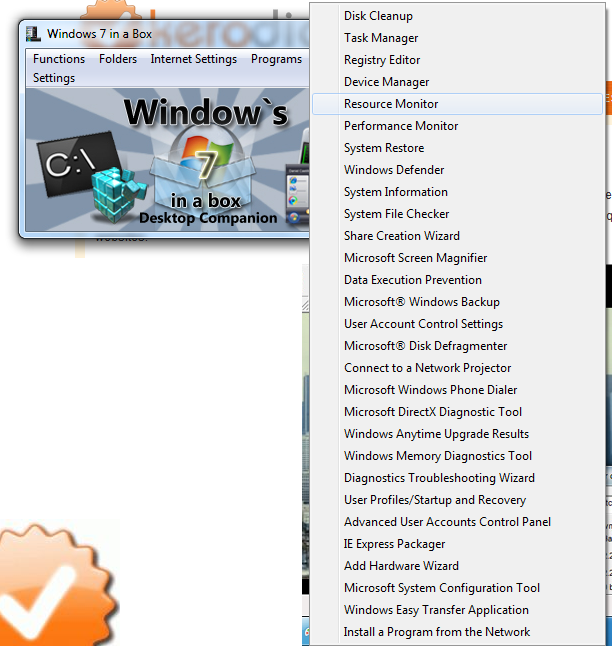Viewport: 612px width, 646px height.
Task: Open Data Execution Prevention
Action: coord(457,280)
